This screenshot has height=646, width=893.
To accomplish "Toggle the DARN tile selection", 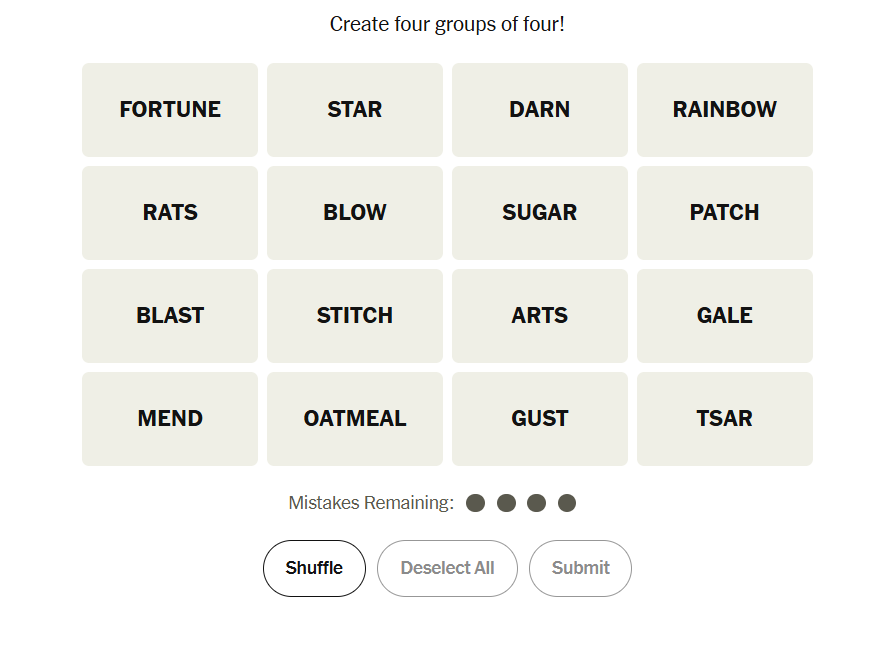I will (540, 110).
